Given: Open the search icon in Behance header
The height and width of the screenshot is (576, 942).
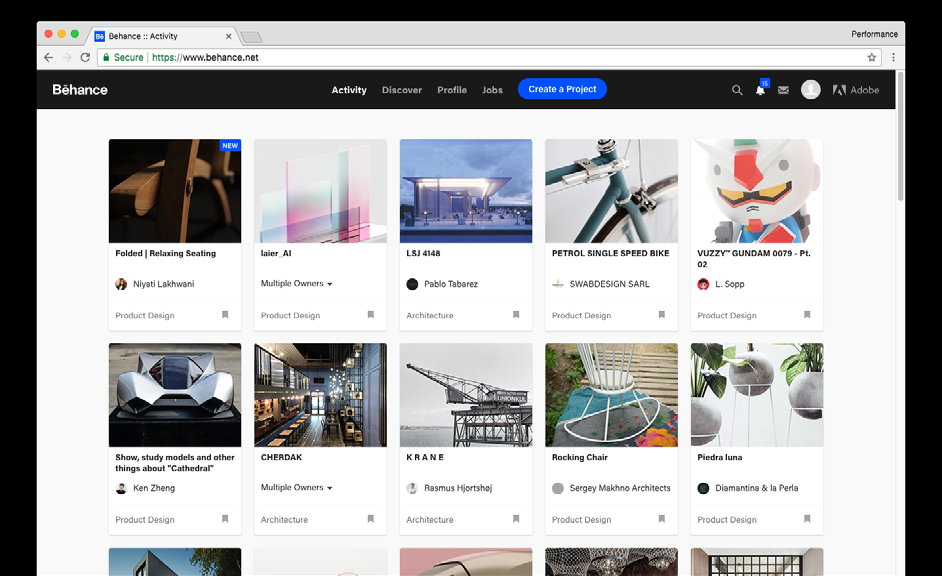Looking at the screenshot, I should pos(737,90).
